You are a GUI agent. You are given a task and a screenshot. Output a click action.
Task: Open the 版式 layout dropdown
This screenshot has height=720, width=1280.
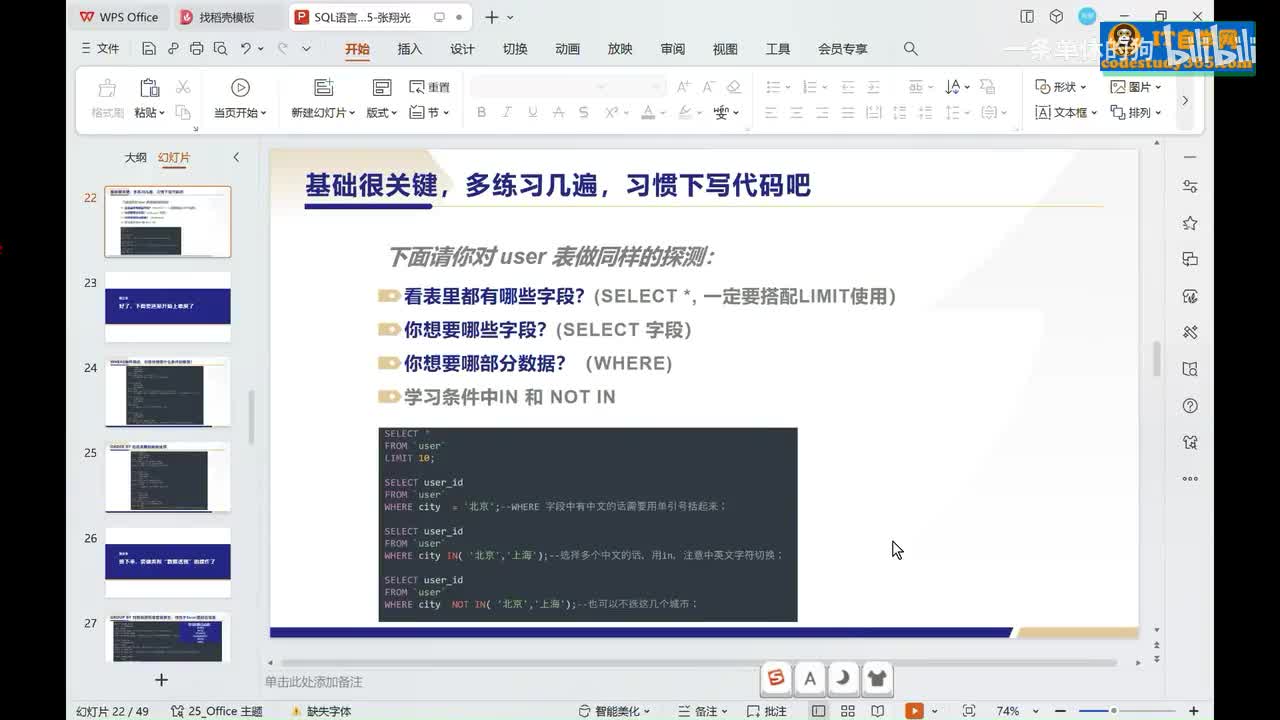381,113
